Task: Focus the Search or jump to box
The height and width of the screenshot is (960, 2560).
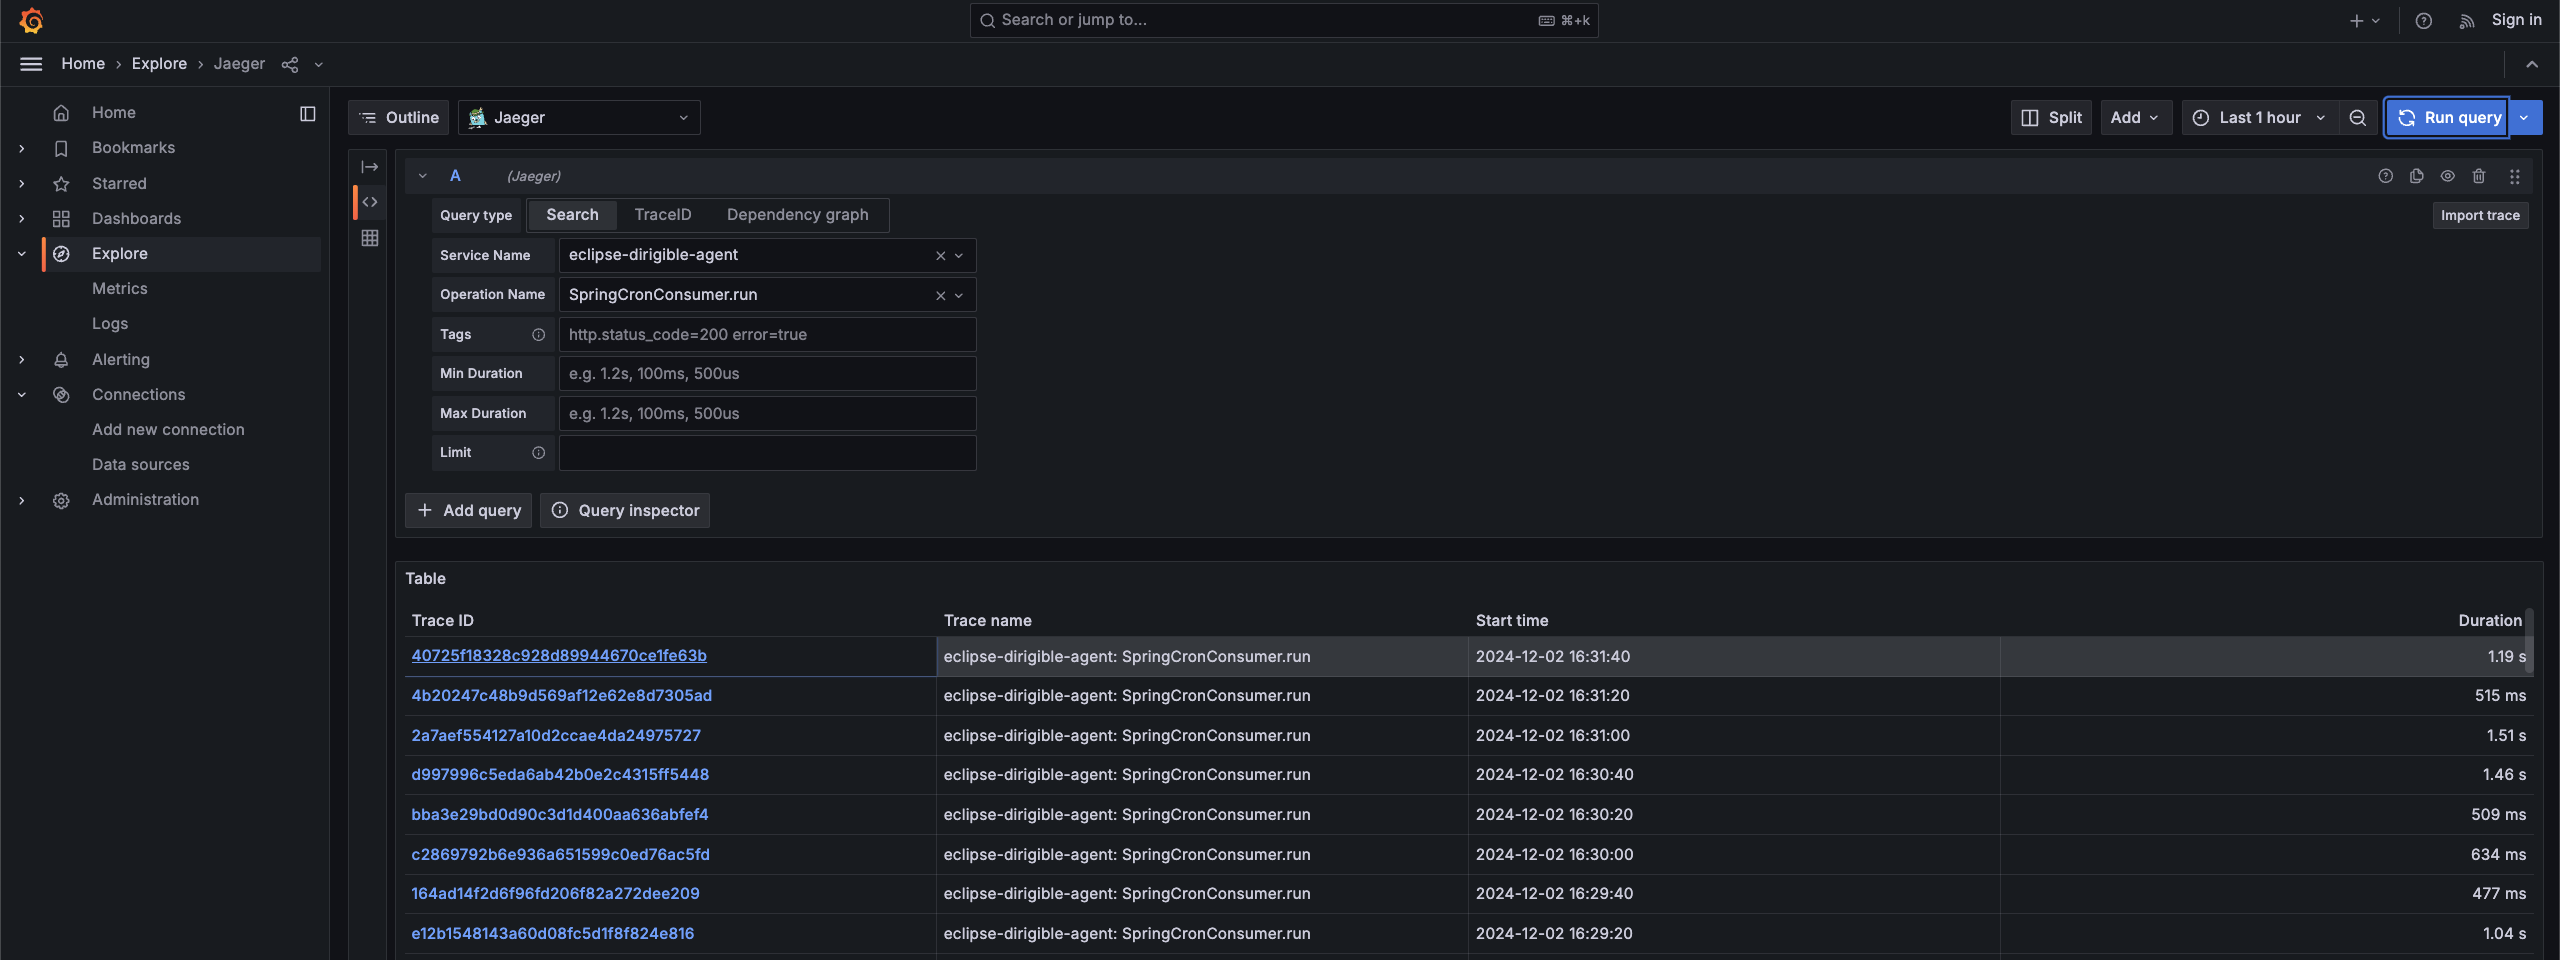Action: click(1284, 20)
